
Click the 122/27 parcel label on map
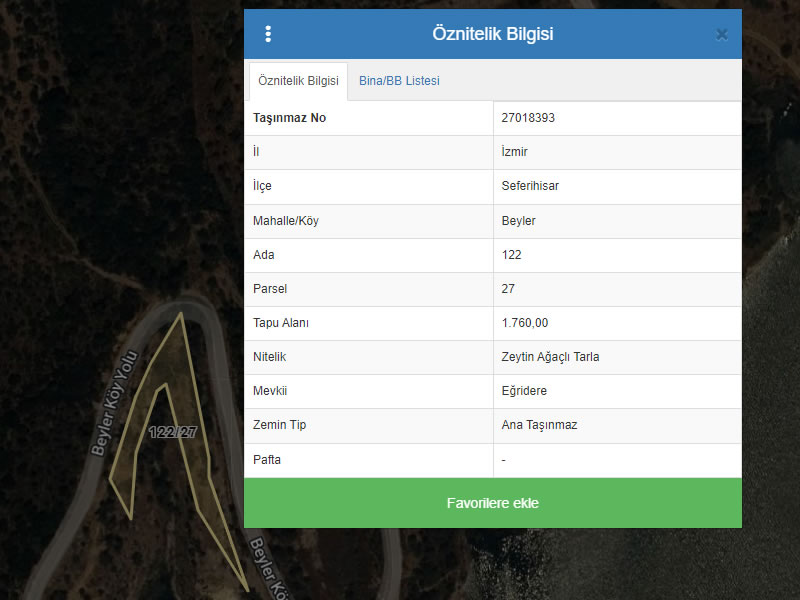tap(171, 432)
